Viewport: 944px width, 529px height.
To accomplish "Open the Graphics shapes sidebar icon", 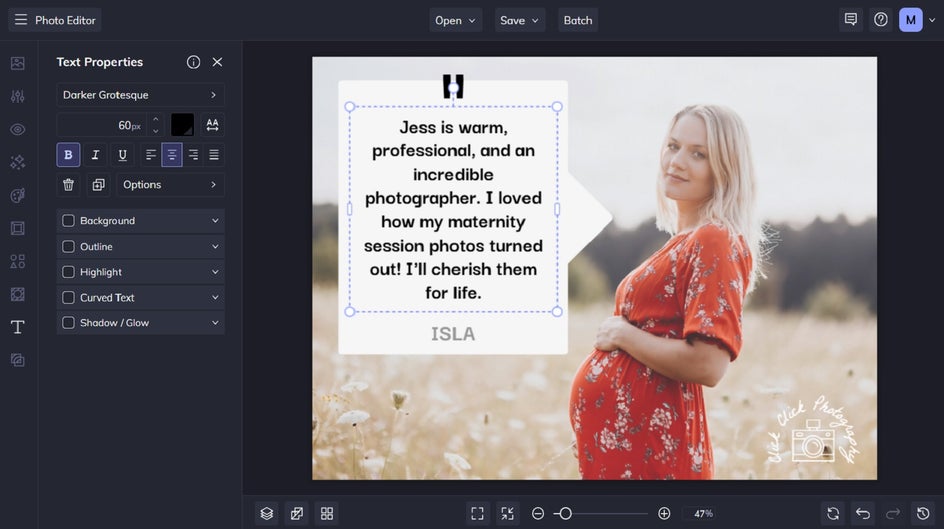I will pos(17,261).
